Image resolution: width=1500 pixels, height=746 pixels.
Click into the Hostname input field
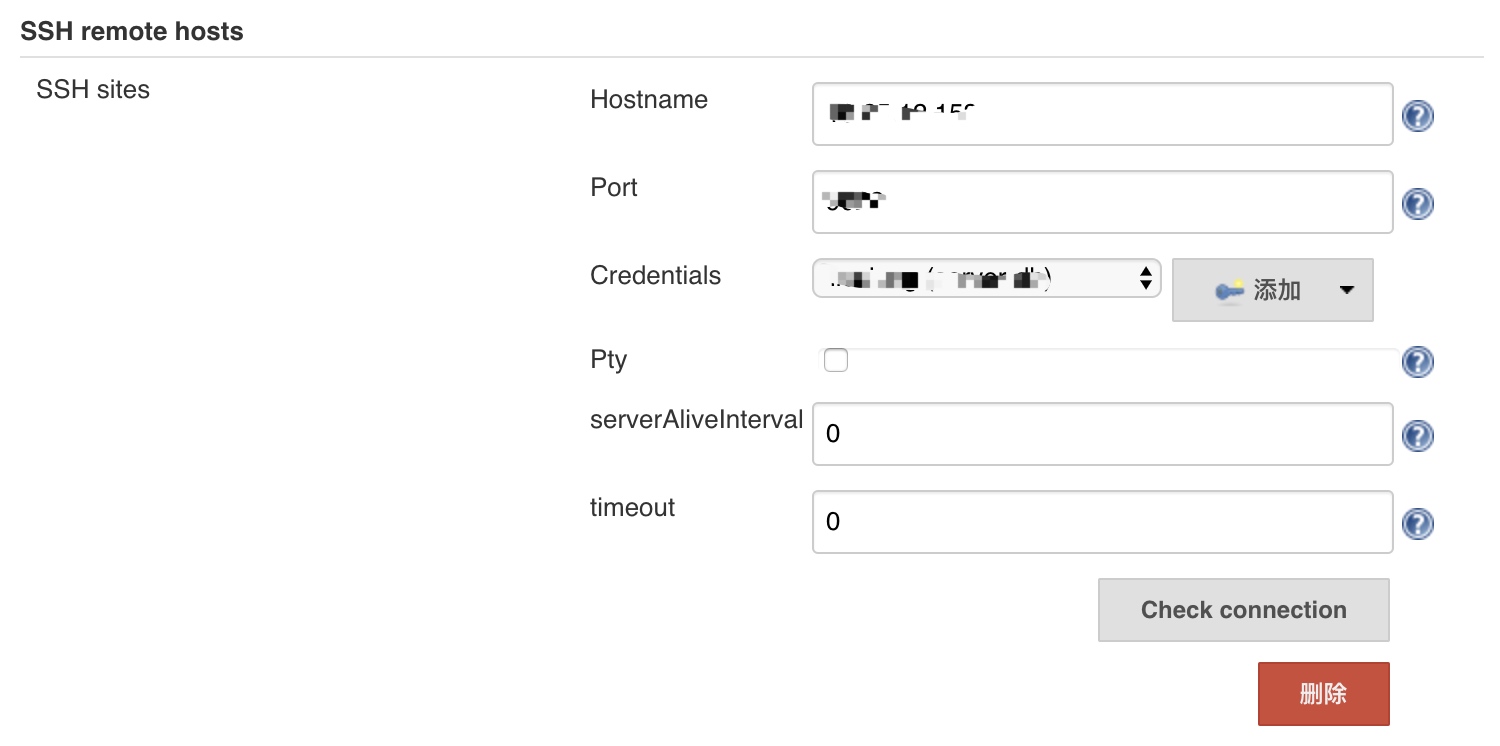coord(1102,114)
